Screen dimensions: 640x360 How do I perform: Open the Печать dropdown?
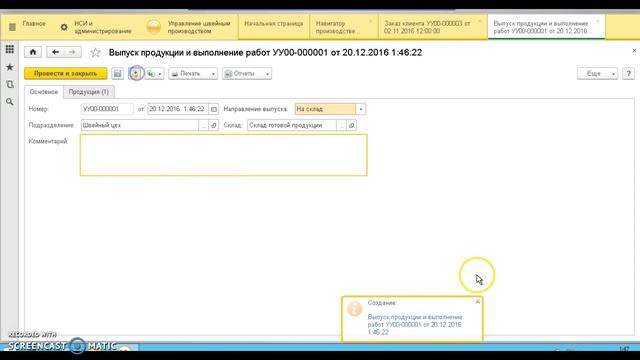193,73
